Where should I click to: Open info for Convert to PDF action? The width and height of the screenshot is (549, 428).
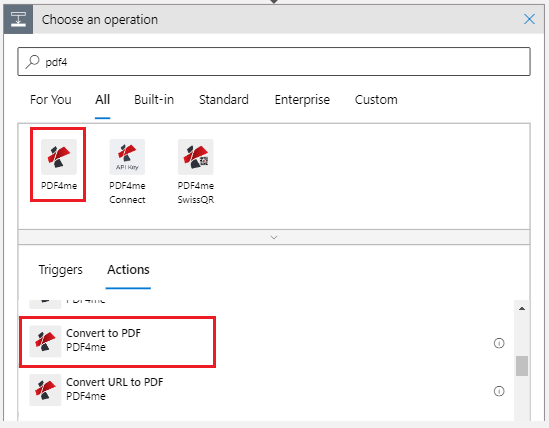coord(499,343)
